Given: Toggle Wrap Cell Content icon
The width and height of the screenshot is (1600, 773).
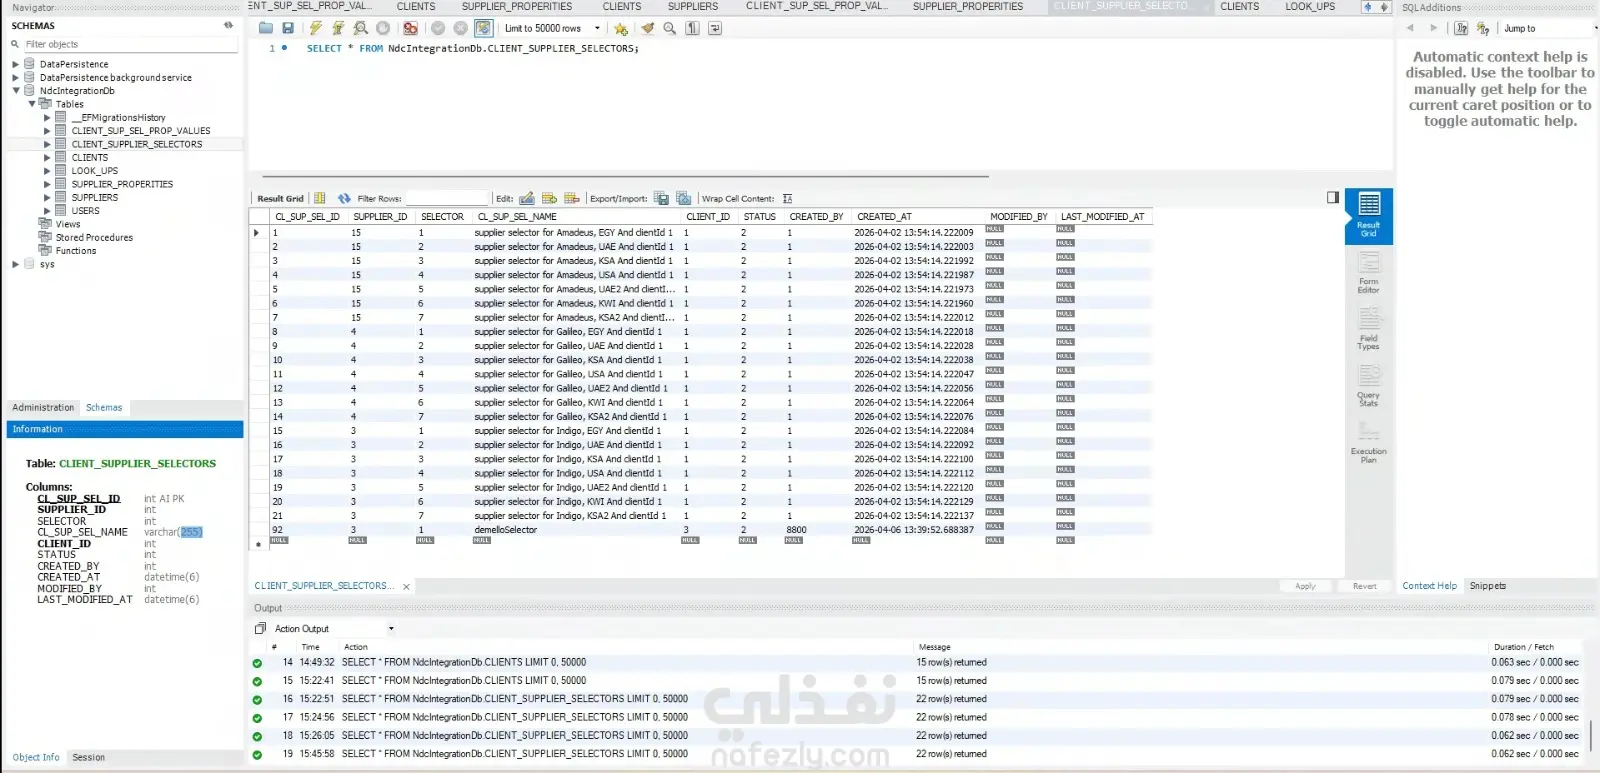Looking at the screenshot, I should pos(787,198).
